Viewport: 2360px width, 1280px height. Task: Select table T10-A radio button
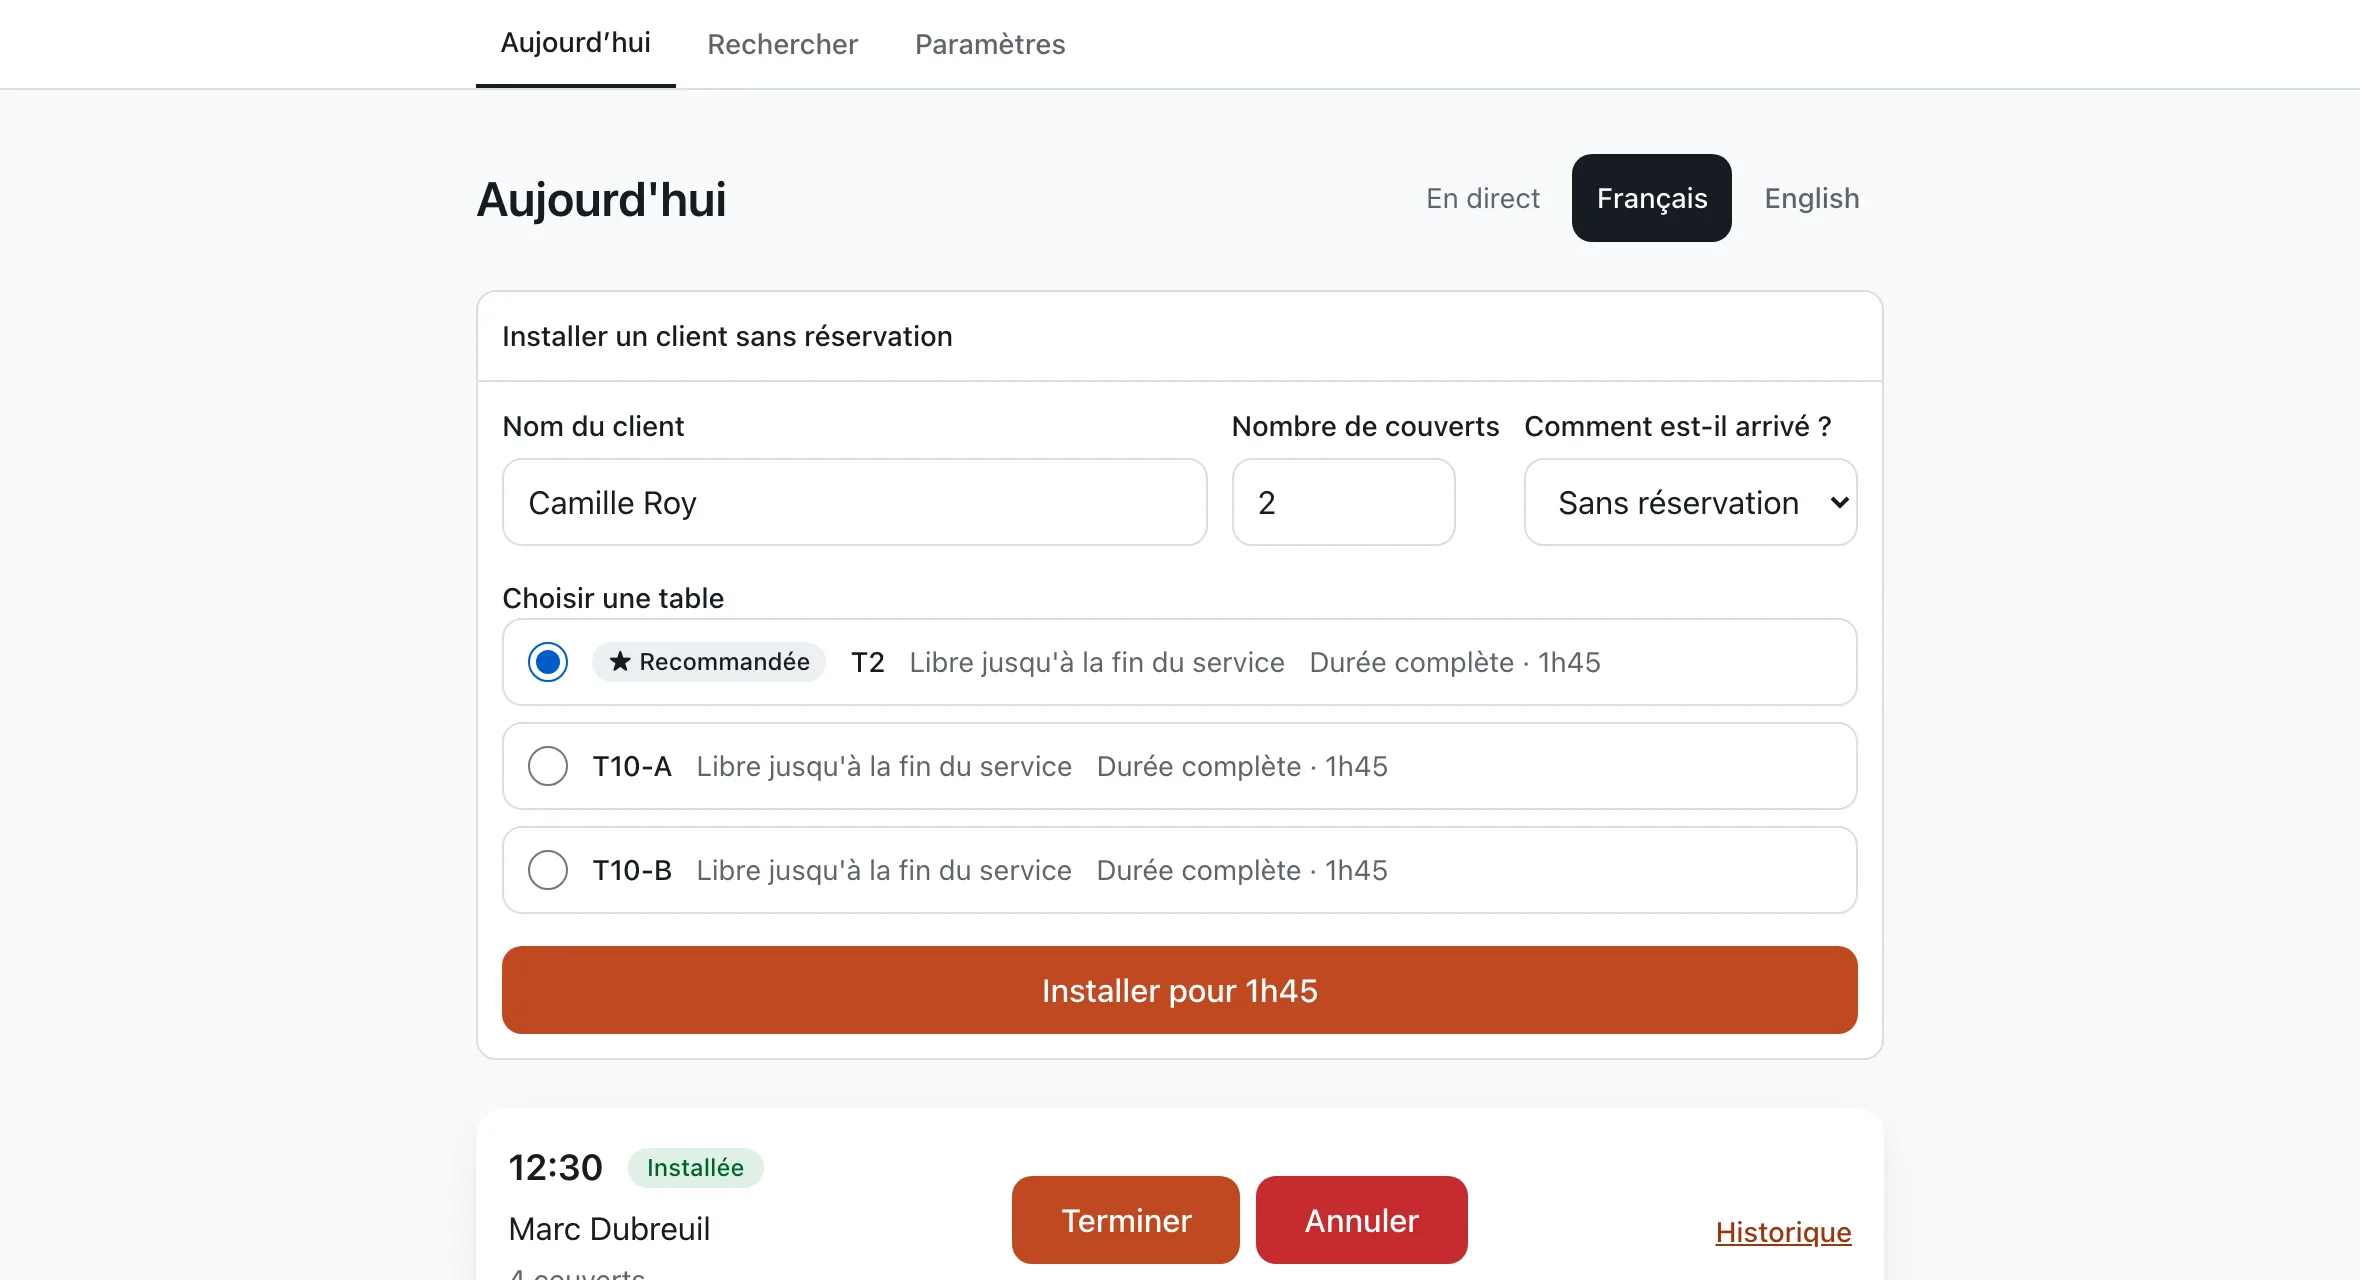pos(548,766)
